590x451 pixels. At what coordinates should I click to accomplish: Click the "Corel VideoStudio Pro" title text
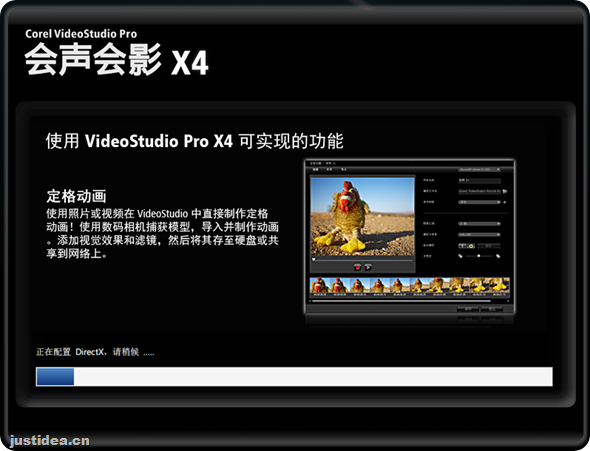[81, 34]
